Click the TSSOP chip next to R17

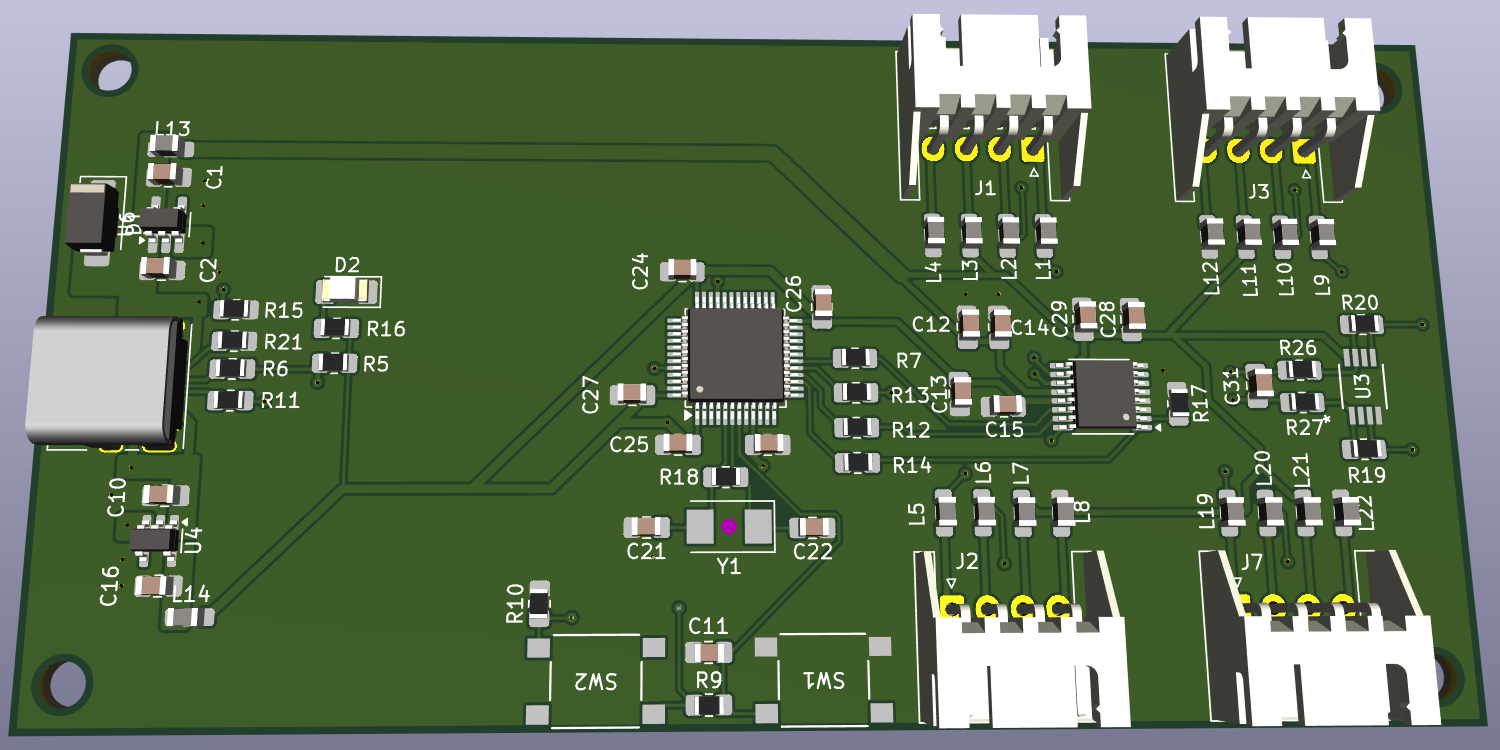click(1103, 394)
